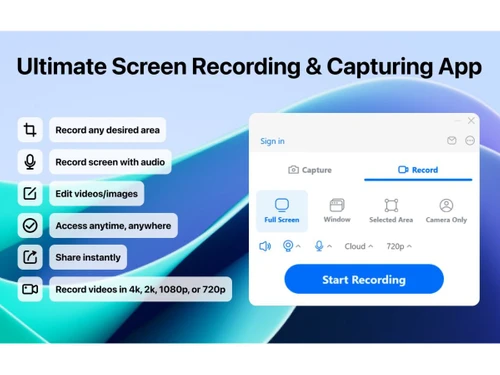Click the Record videos in 4k, 2k label
The height and width of the screenshot is (375, 500).
140,289
